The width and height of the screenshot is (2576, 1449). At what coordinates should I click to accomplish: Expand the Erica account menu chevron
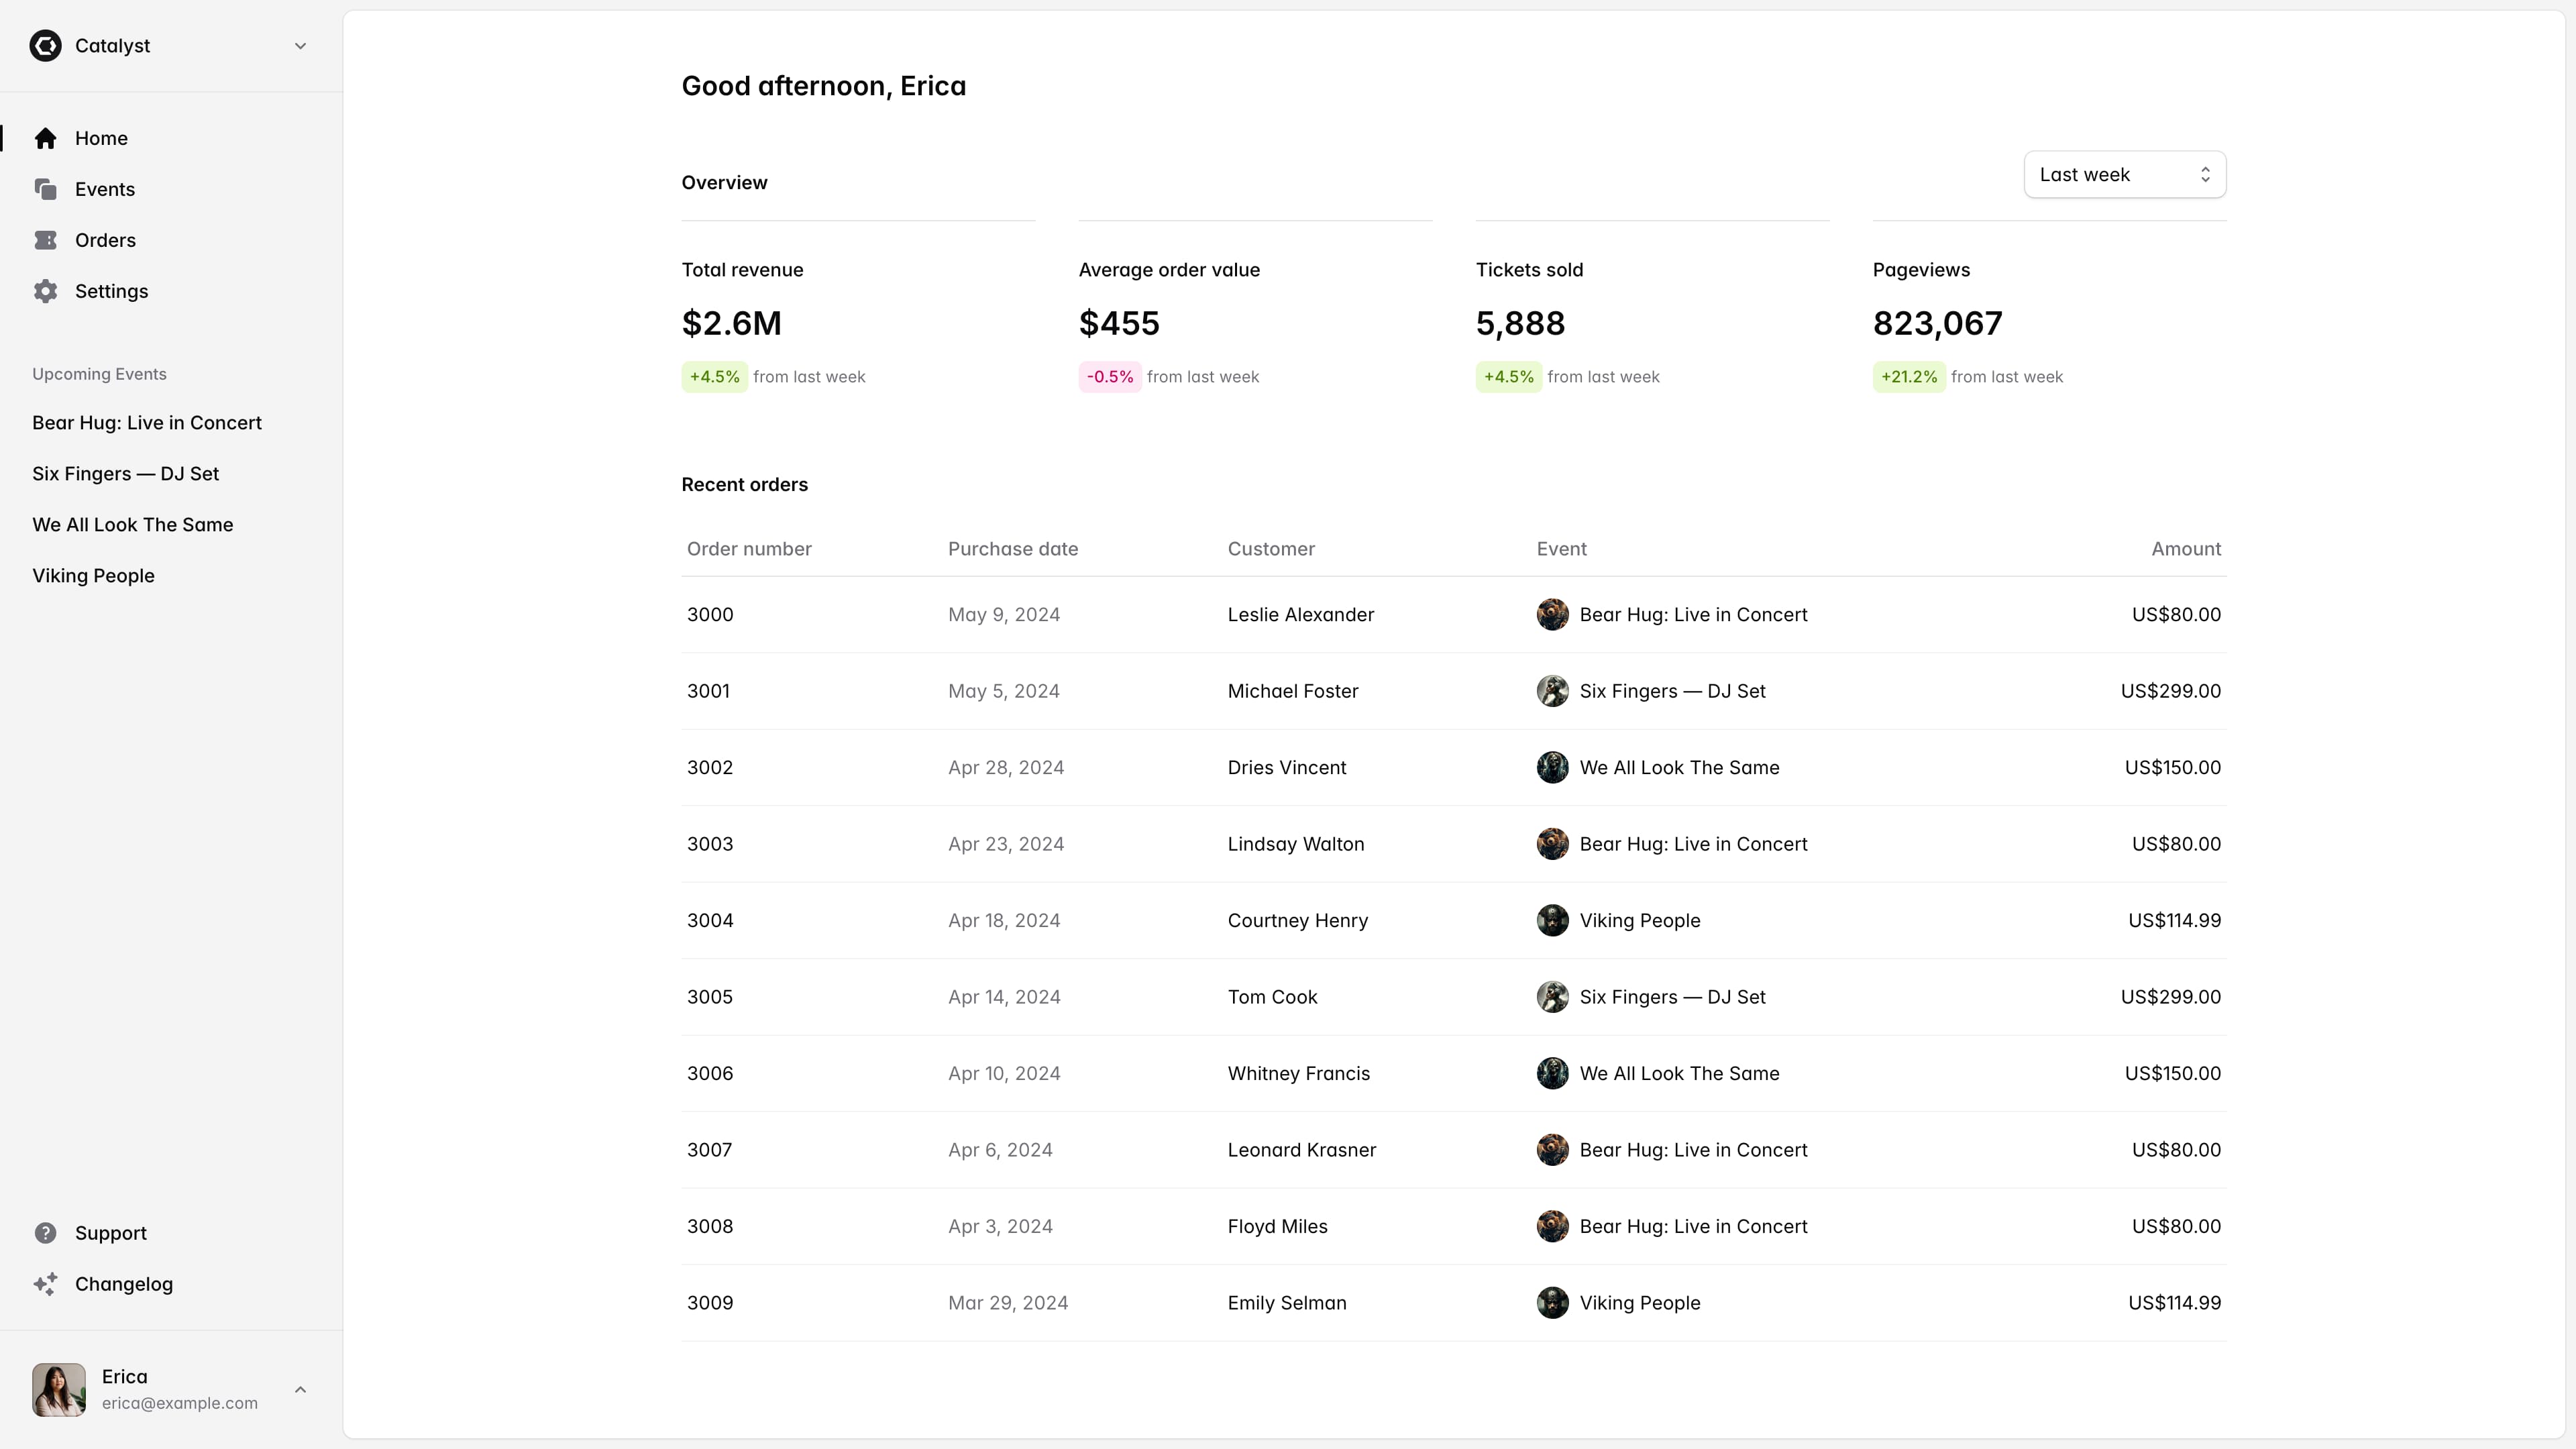click(300, 1389)
